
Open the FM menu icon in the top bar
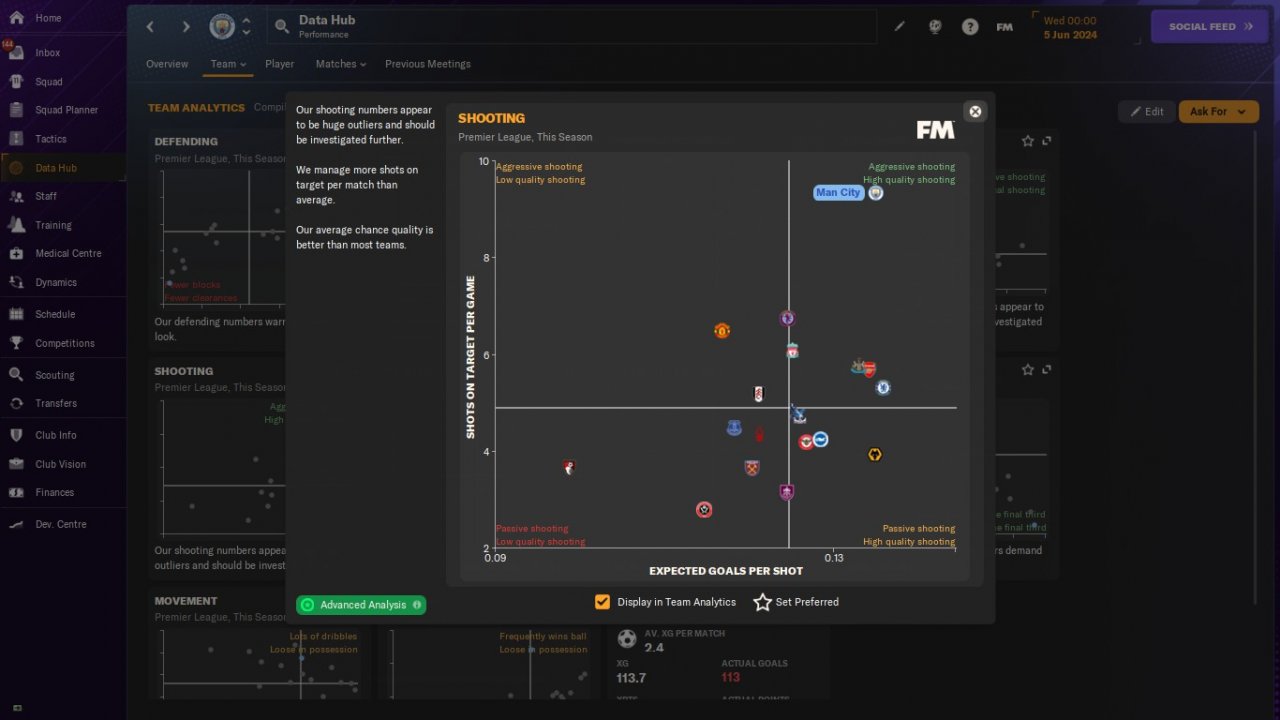(1005, 27)
